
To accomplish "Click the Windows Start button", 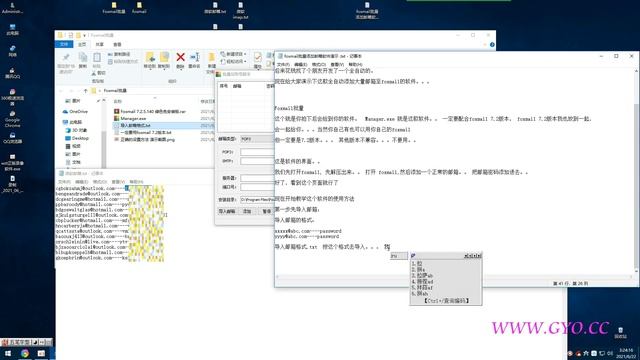I will pos(7,353).
